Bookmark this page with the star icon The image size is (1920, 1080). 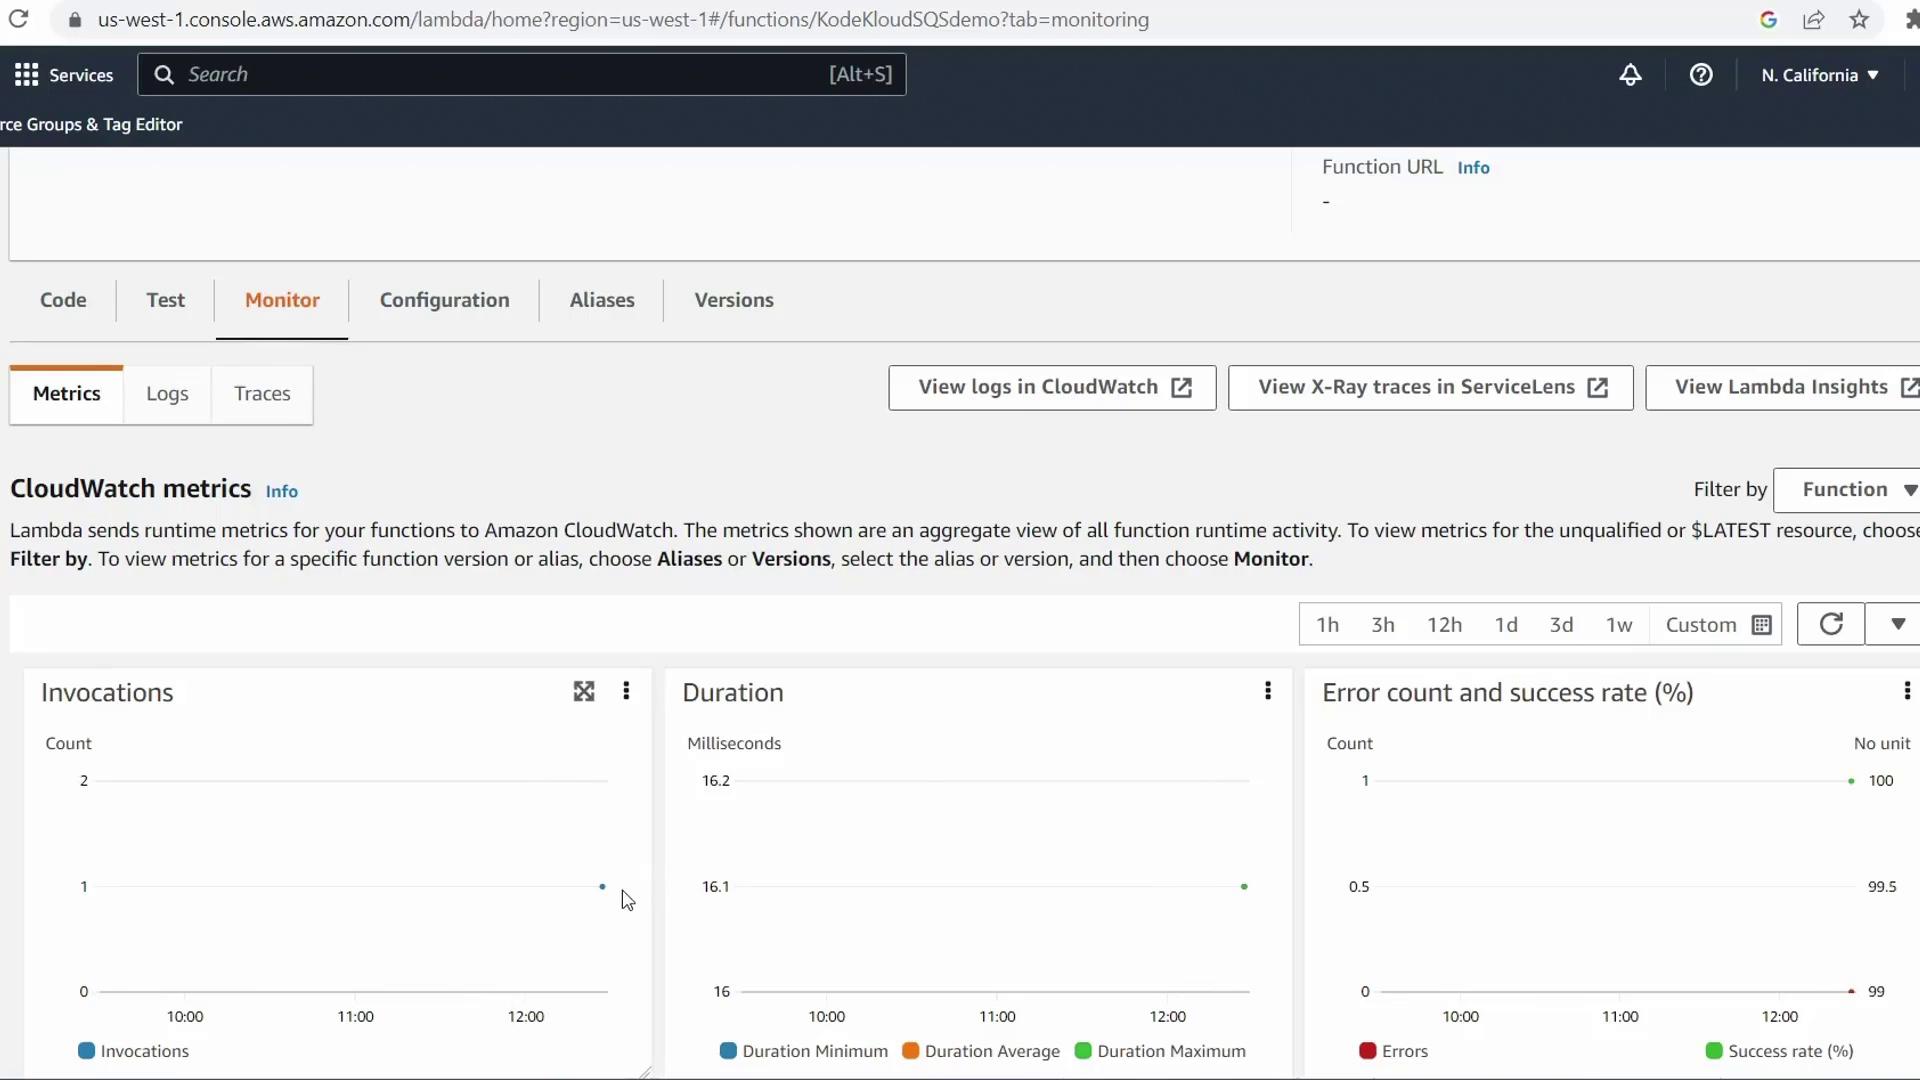click(x=1859, y=20)
